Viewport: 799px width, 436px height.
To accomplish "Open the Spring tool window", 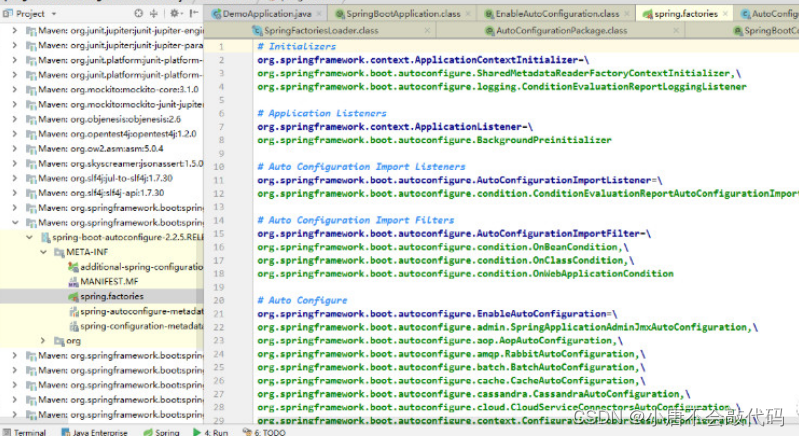I will (x=162, y=432).
